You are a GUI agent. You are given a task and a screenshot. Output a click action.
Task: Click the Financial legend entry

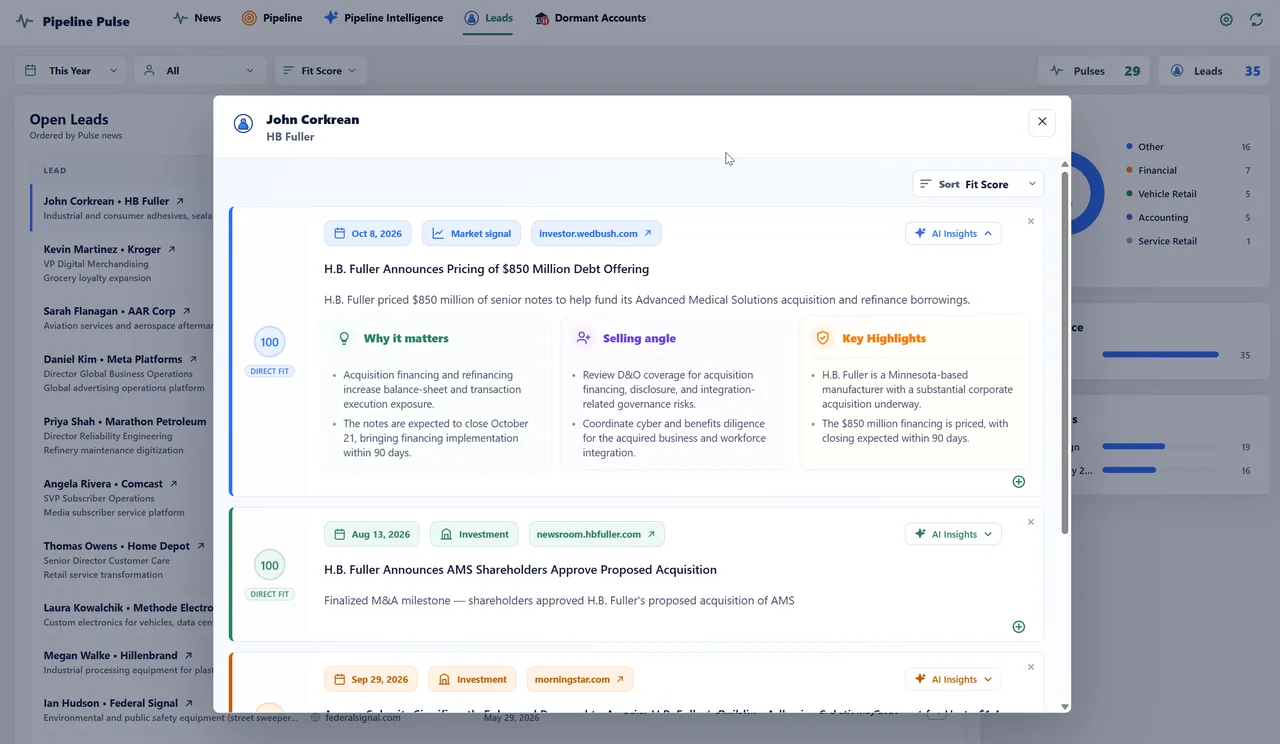1188,170
